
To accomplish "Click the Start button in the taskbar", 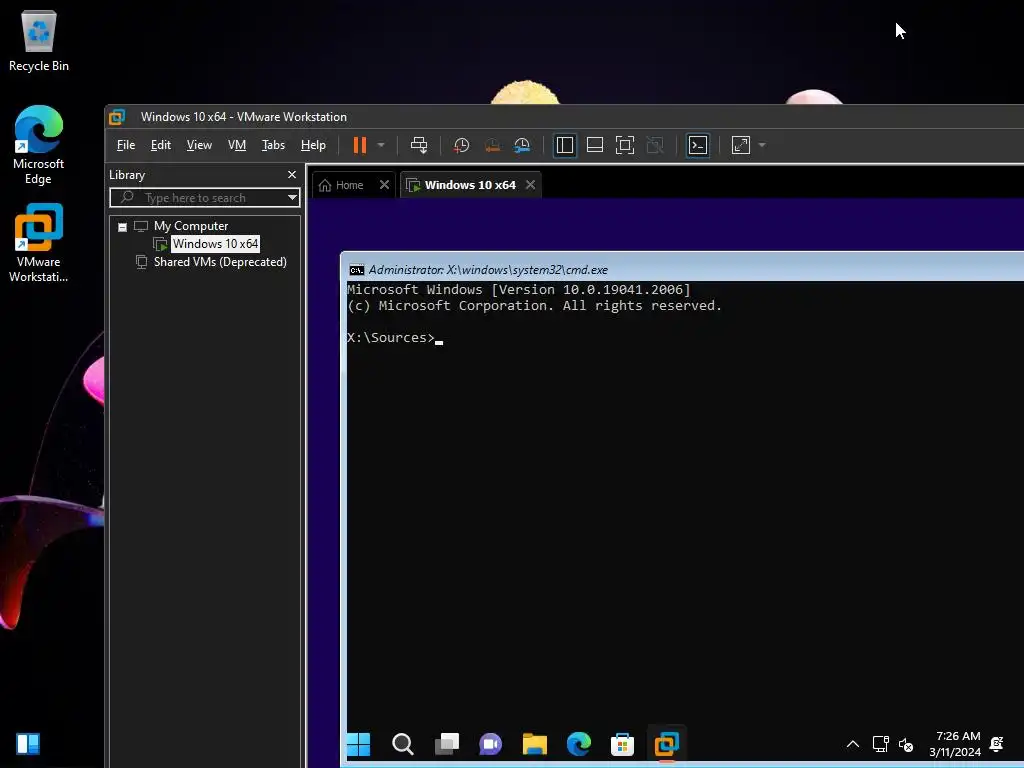I will [359, 744].
